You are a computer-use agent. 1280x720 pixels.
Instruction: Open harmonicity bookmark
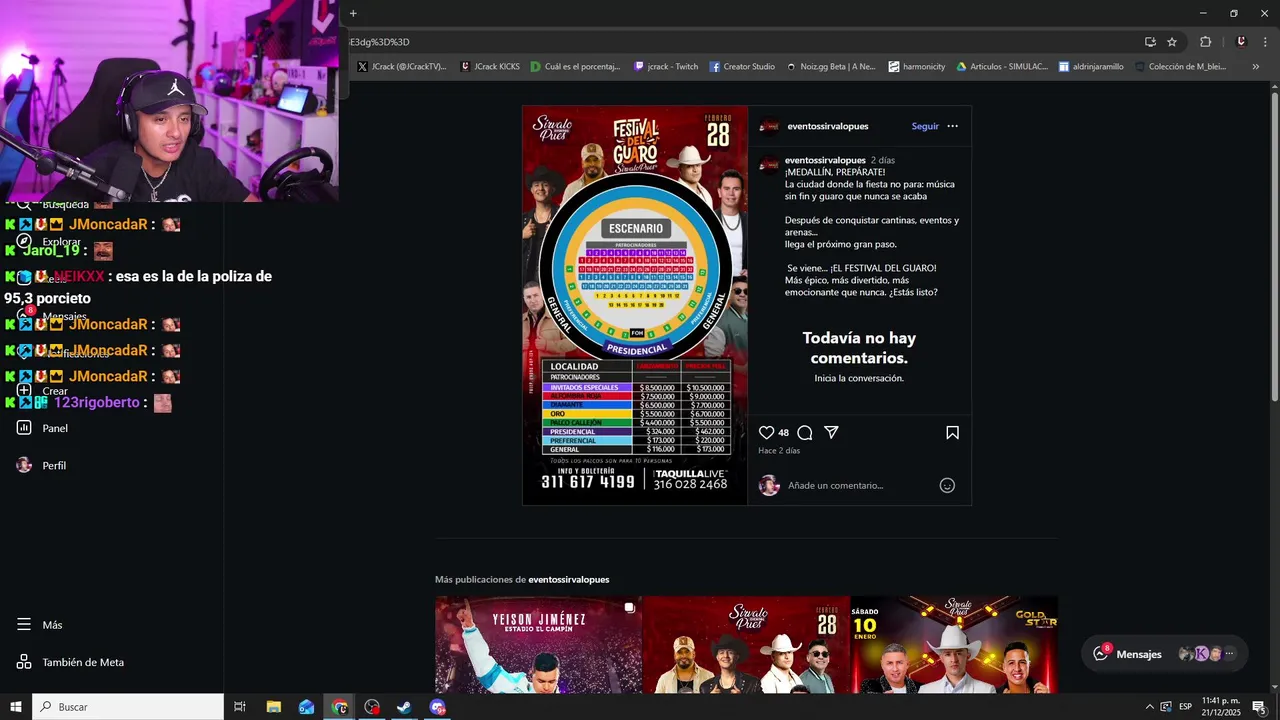[x=917, y=67]
